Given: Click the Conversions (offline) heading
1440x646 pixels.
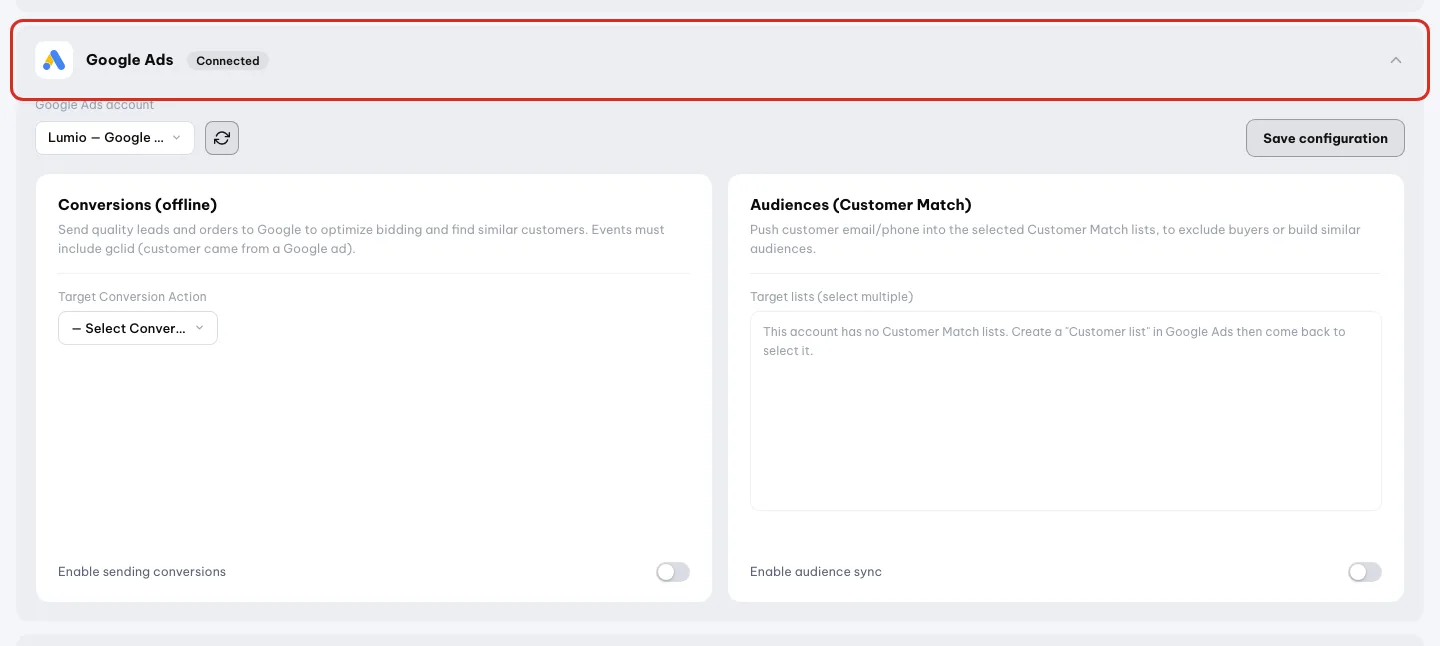Looking at the screenshot, I should [x=138, y=205].
